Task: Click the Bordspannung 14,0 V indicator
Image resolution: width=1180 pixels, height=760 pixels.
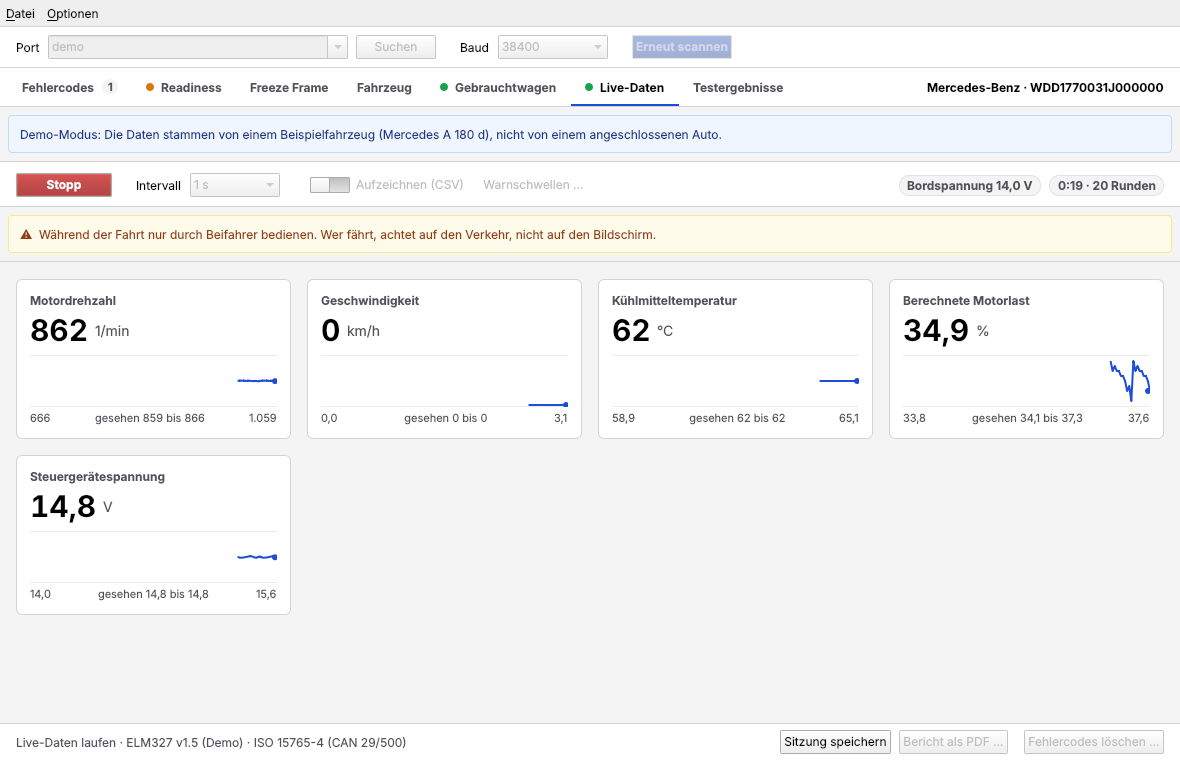Action: pos(969,186)
